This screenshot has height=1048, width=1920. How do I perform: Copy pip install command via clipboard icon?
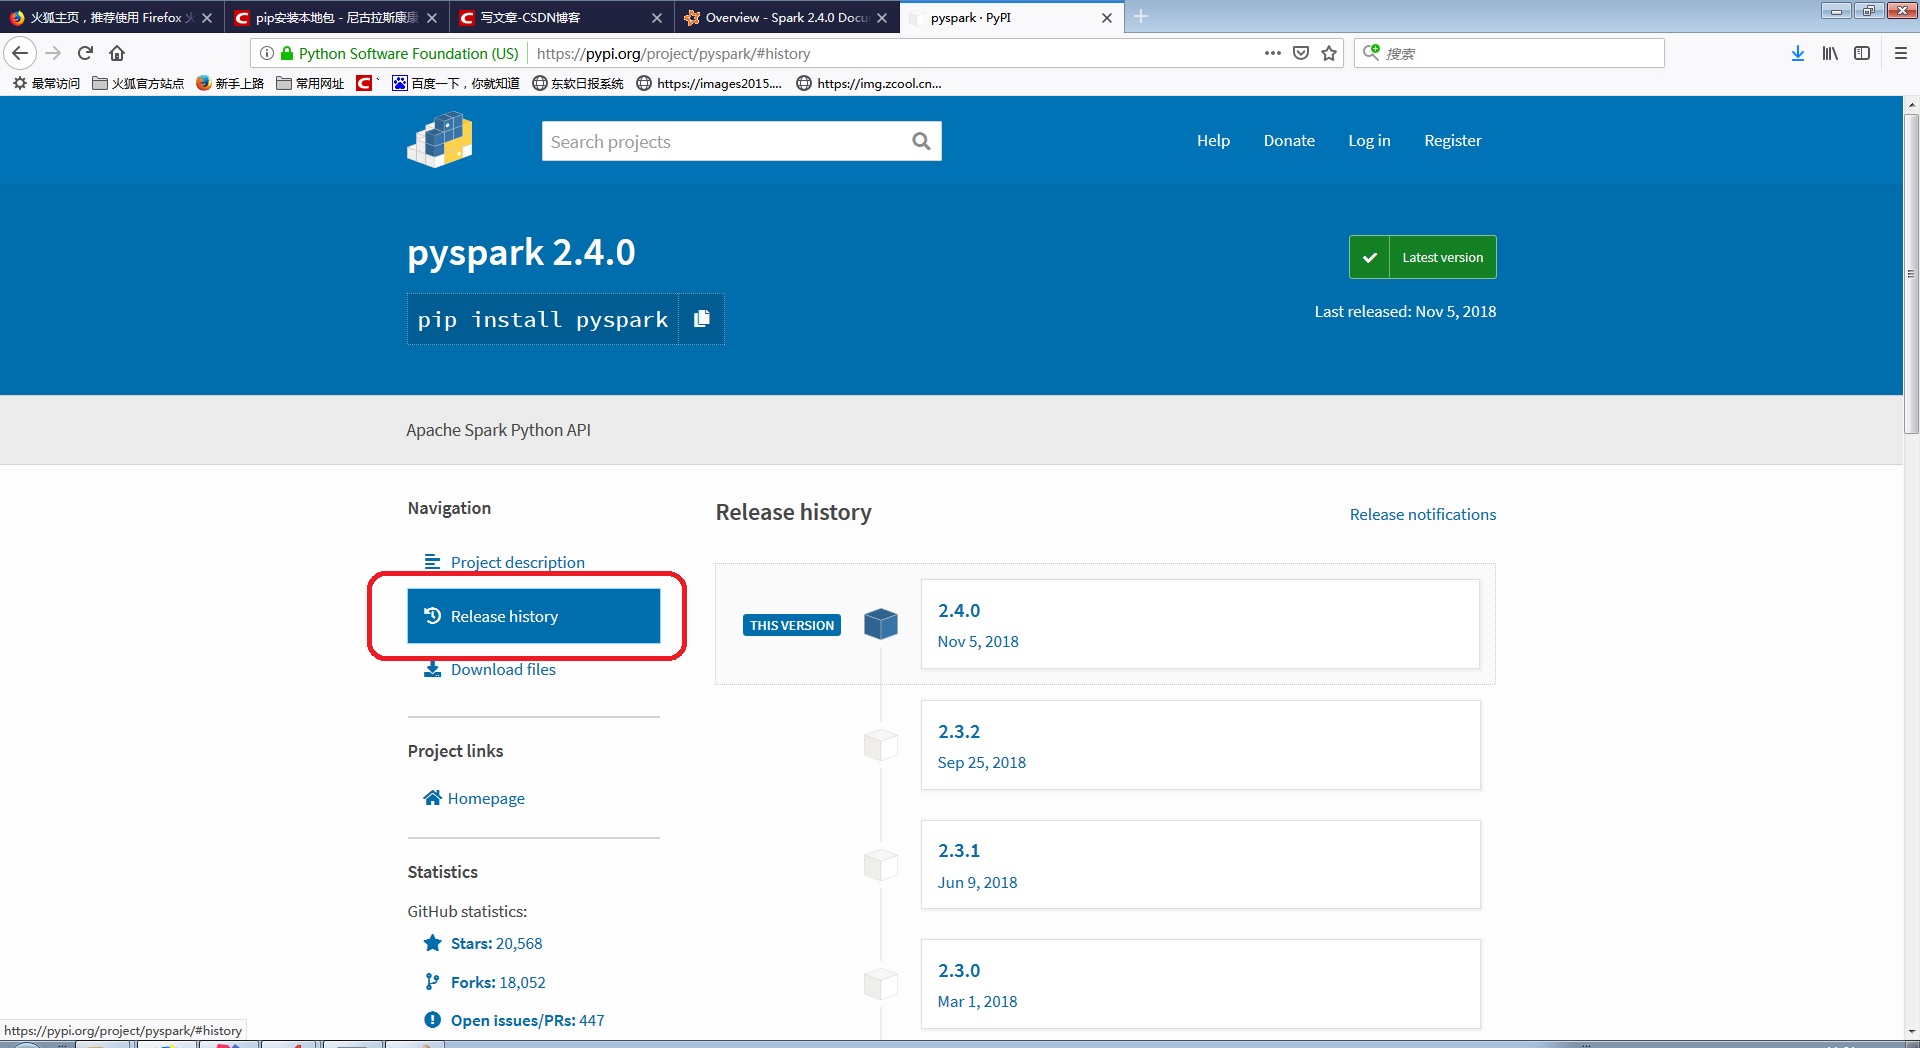[x=702, y=318]
